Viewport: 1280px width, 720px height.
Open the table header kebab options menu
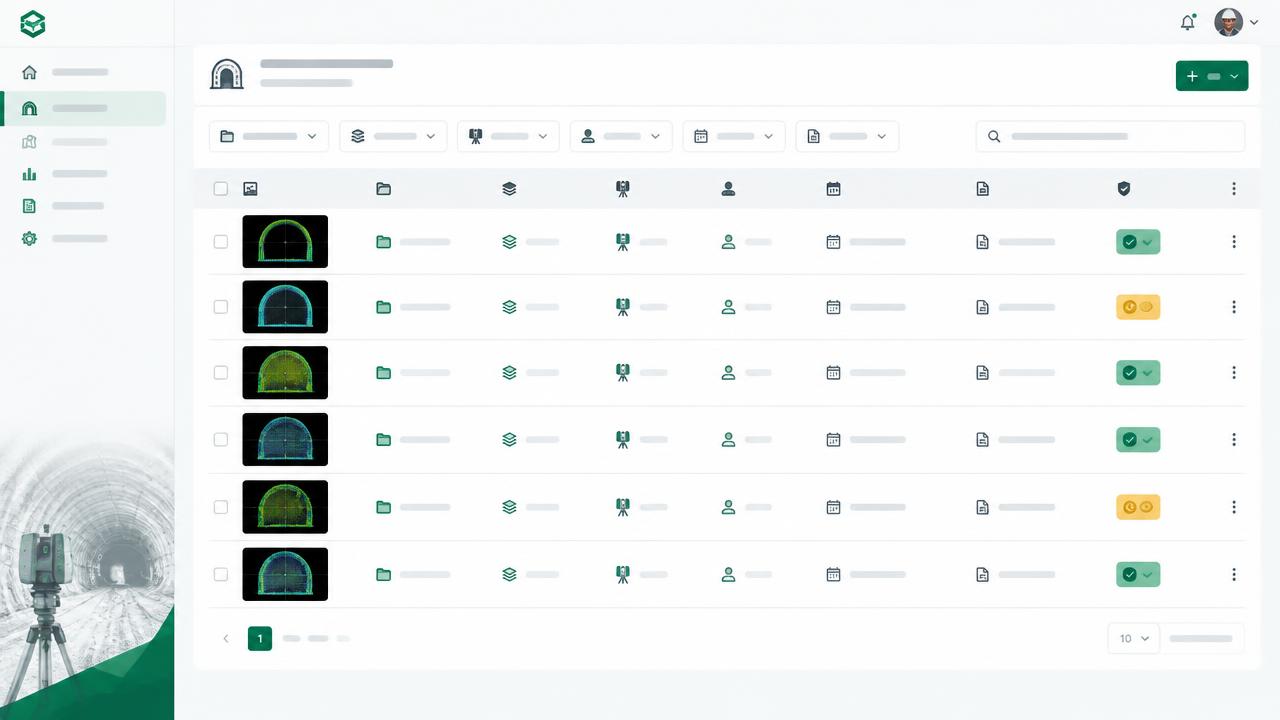point(1234,188)
